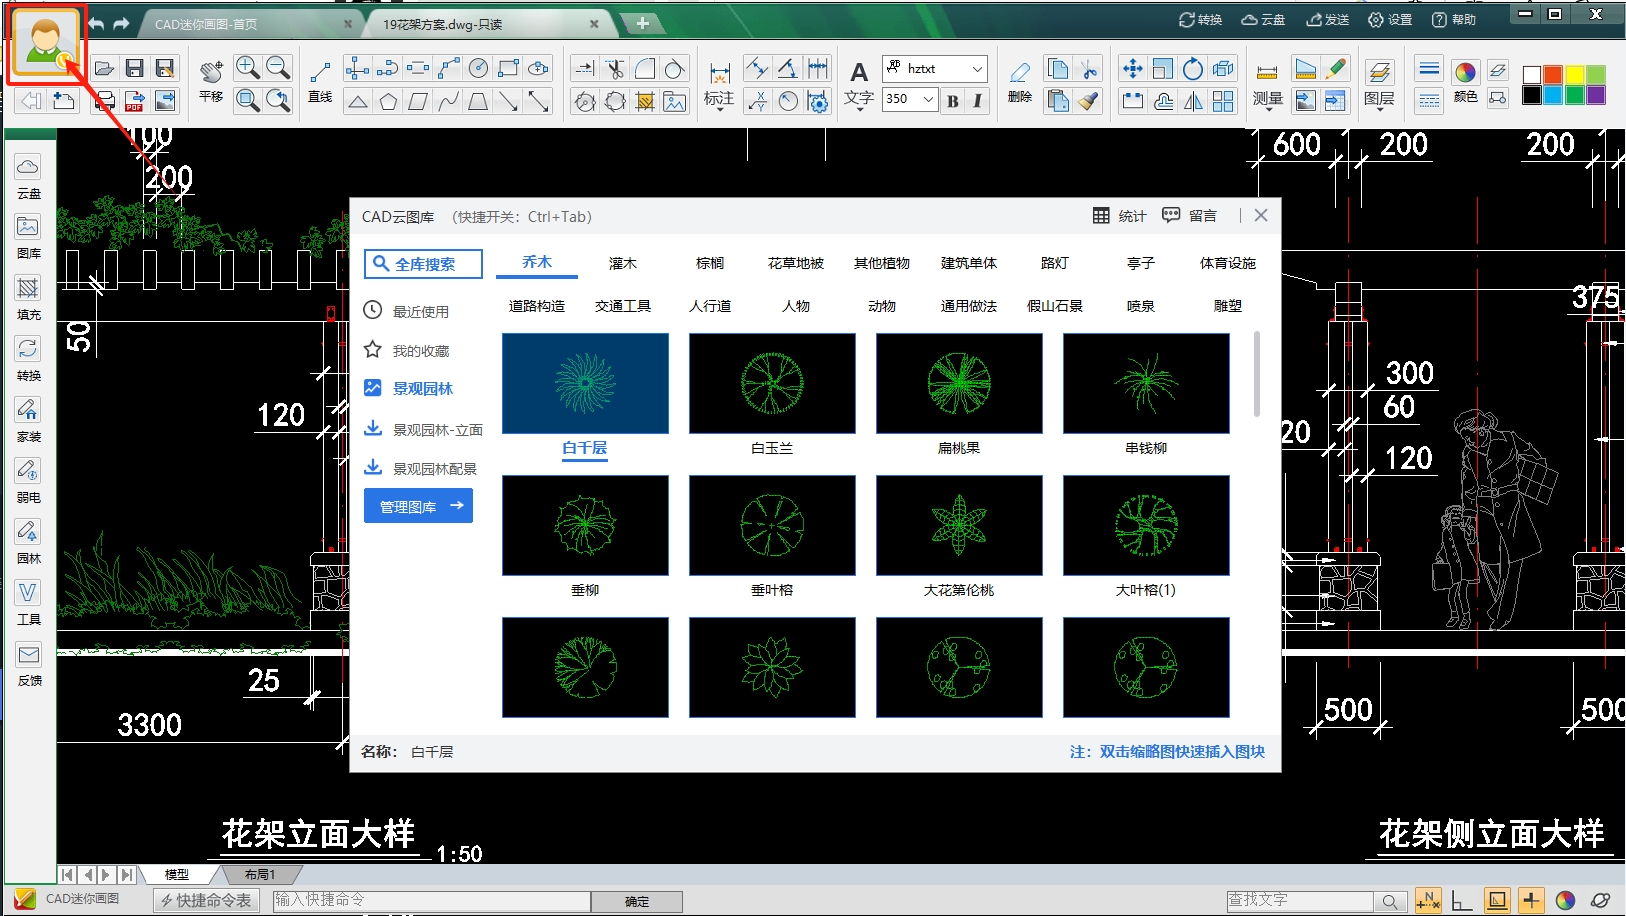This screenshot has width=1626, height=916.
Task: Pick the yellow color swatch
Action: (1575, 75)
